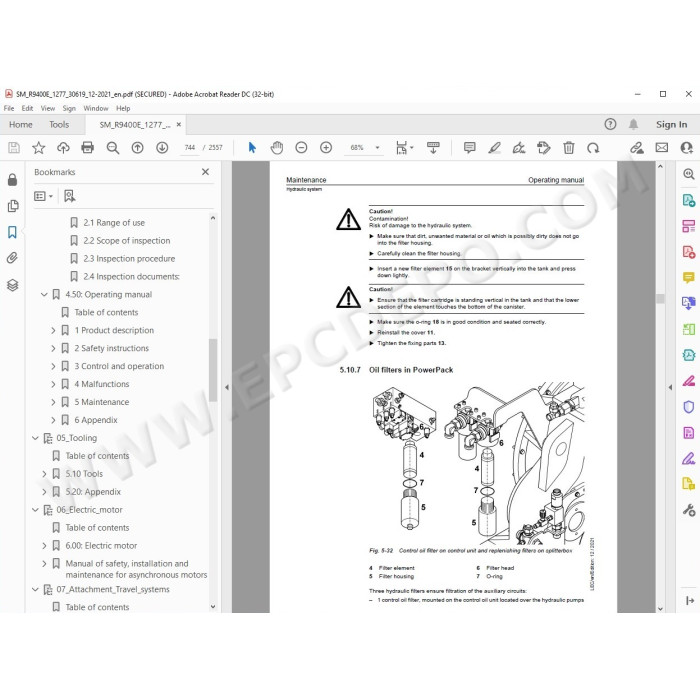Go to the next page arrow

(x=162, y=148)
